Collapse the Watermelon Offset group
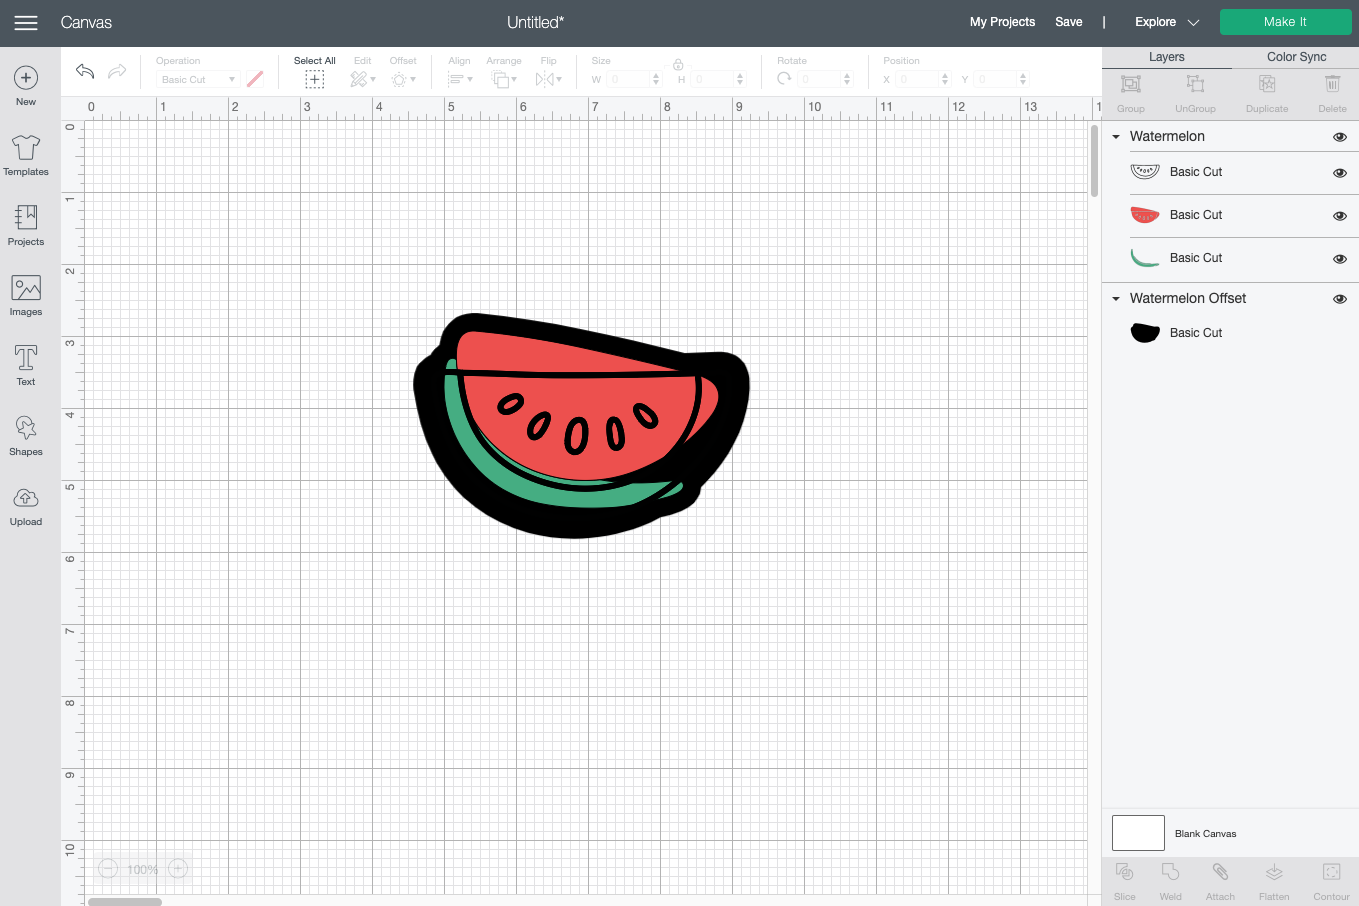The image size is (1359, 906). pos(1116,299)
